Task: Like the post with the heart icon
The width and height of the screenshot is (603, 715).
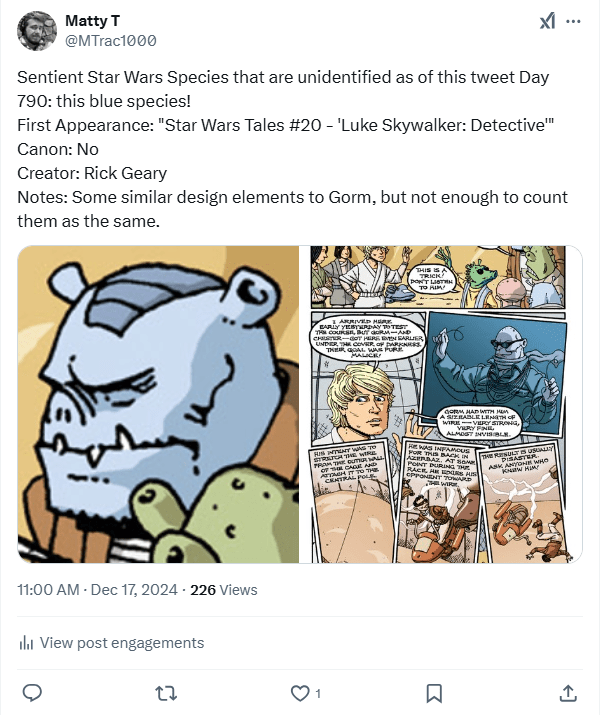Action: (299, 692)
